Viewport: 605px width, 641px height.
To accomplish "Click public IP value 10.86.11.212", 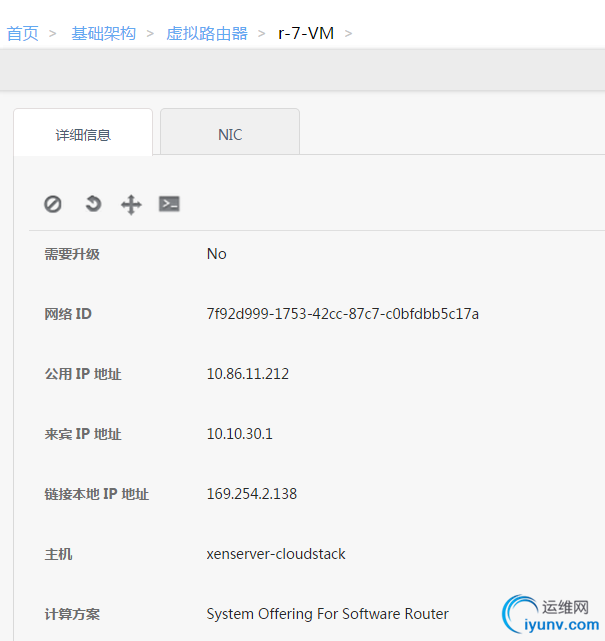I will [x=248, y=374].
